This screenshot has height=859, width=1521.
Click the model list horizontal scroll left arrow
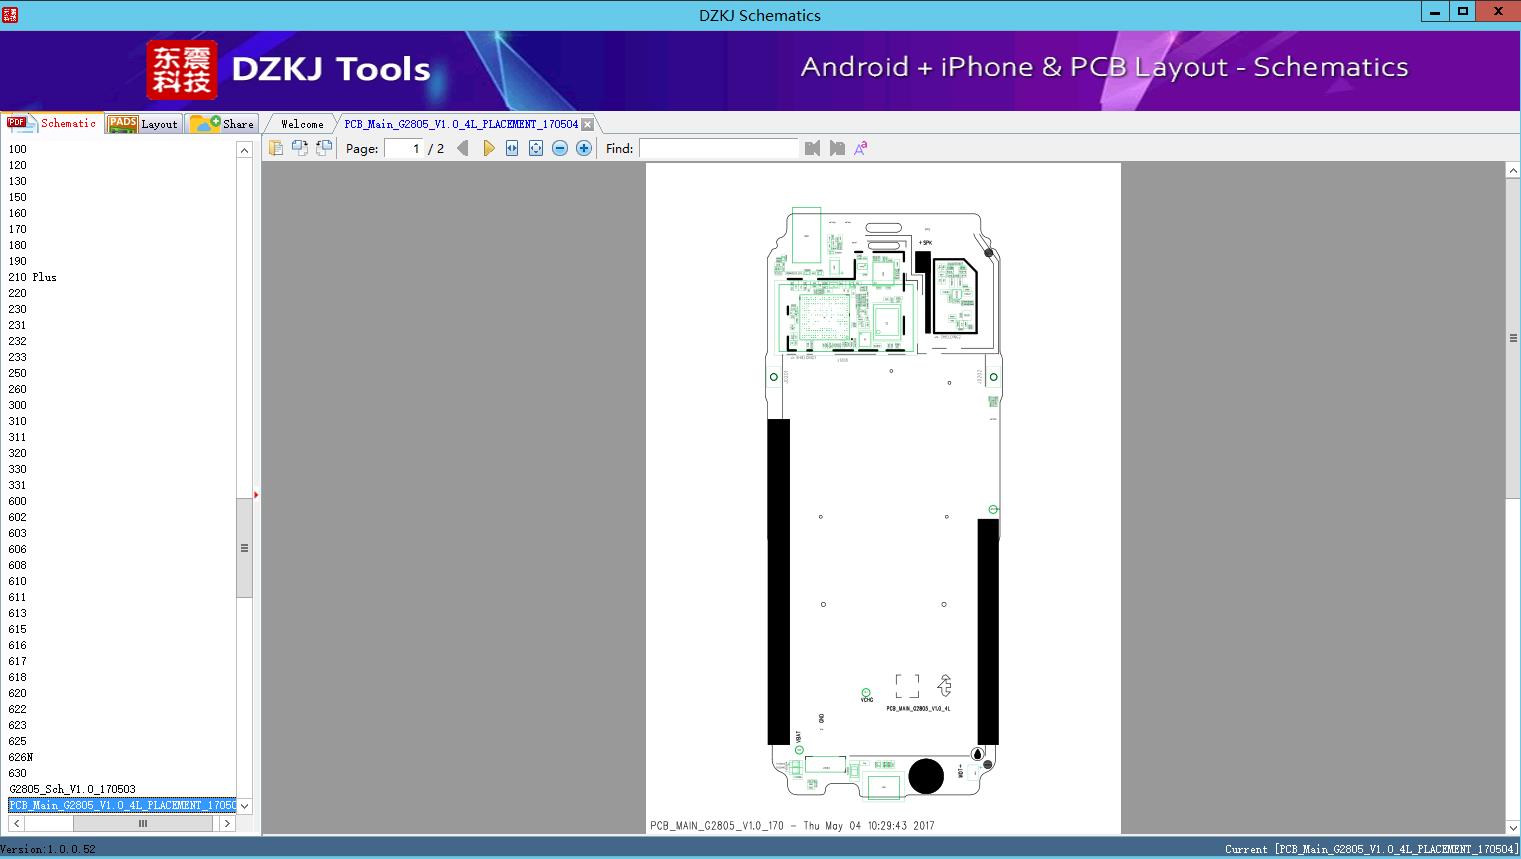pos(16,823)
